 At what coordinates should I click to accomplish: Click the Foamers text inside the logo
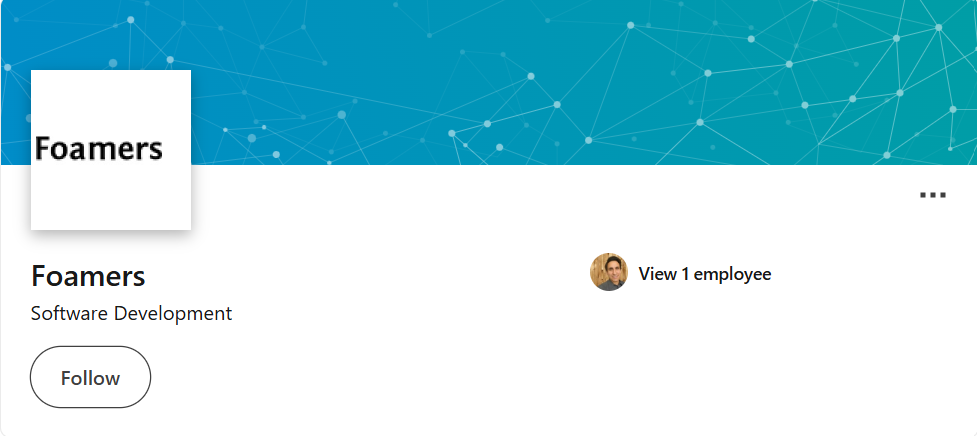pos(98,148)
